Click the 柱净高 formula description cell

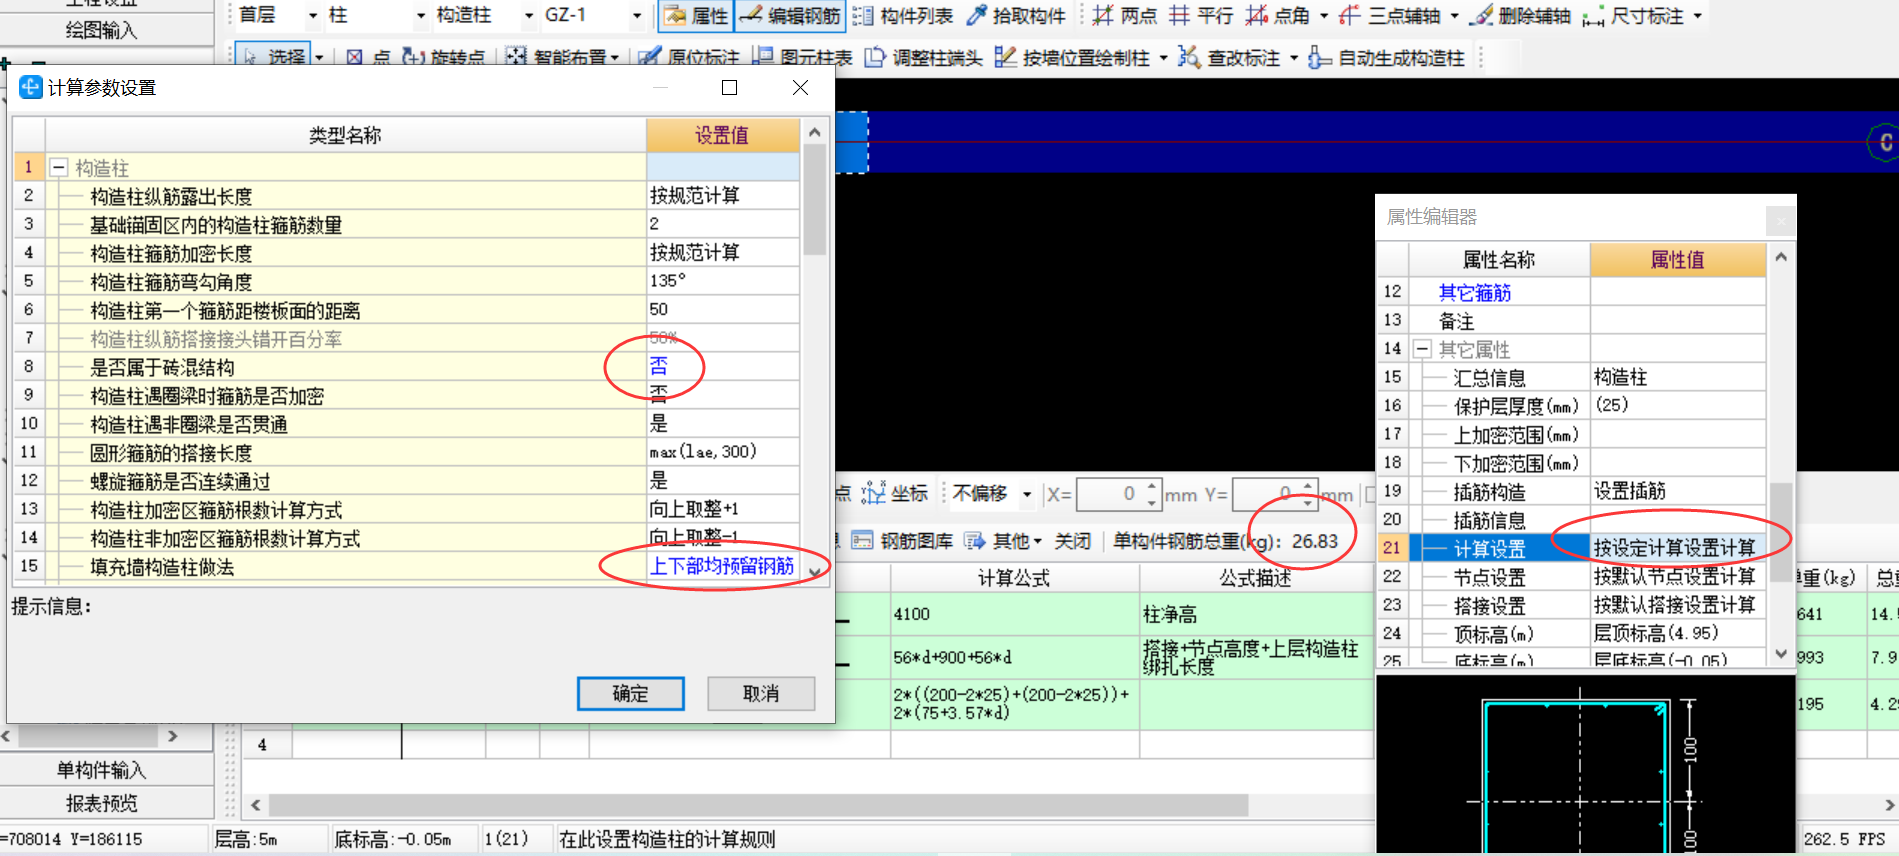pos(1256,614)
